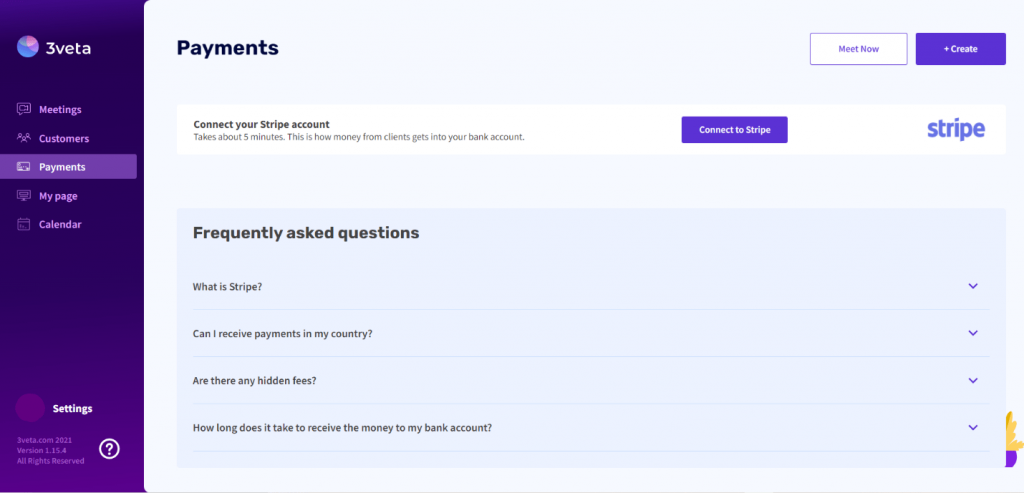Click the 3veta logo icon
This screenshot has height=493, width=1024.
28,47
